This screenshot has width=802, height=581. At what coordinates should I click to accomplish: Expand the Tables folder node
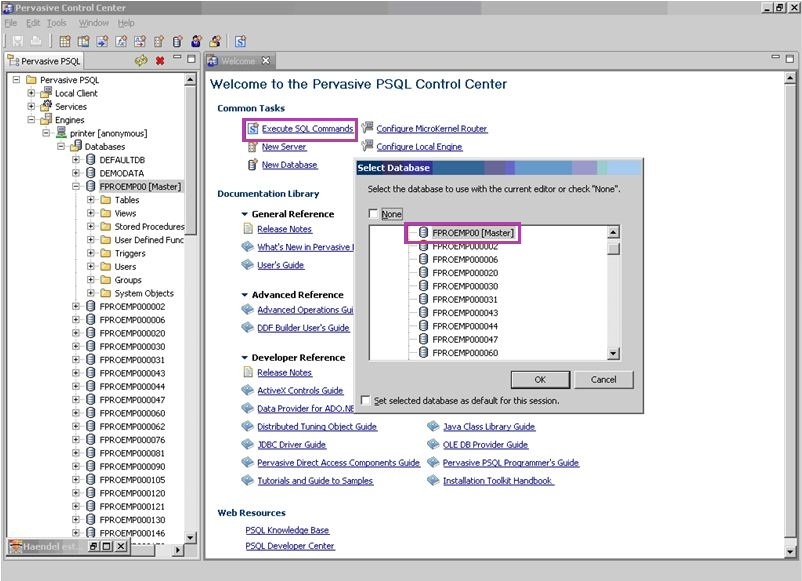(91, 199)
